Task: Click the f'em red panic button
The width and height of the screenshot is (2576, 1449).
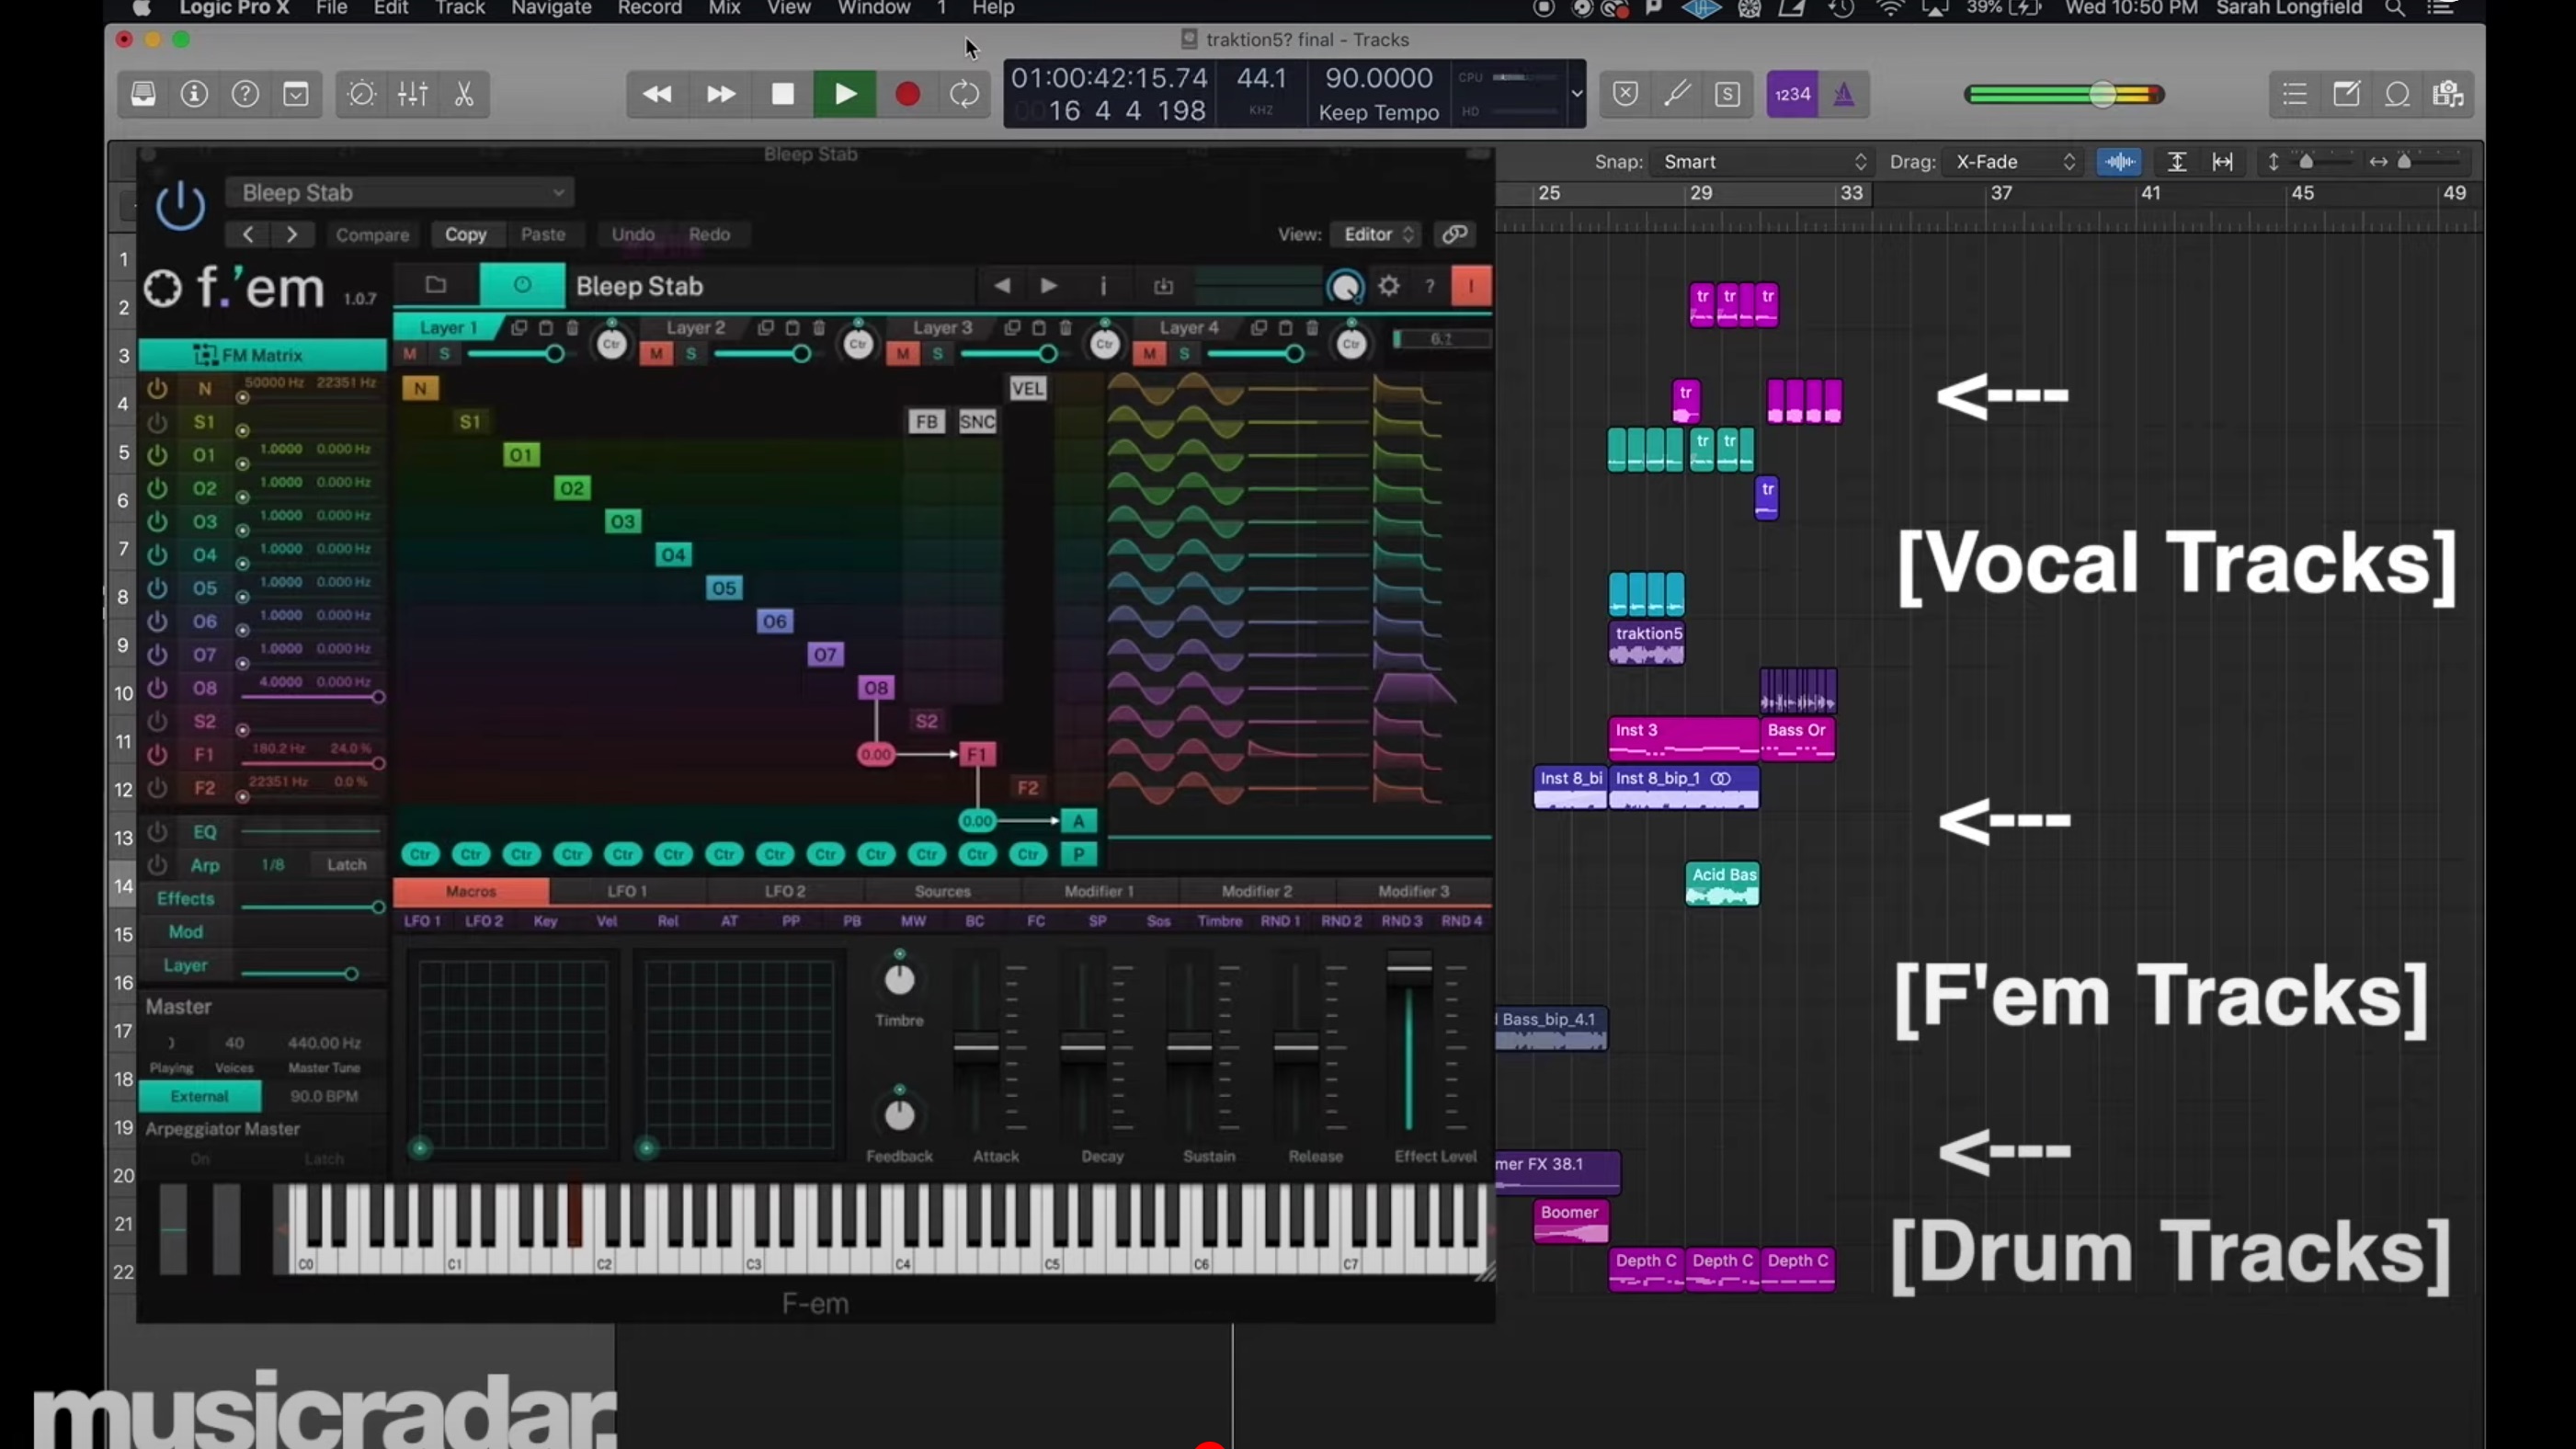Action: pyautogui.click(x=1471, y=286)
